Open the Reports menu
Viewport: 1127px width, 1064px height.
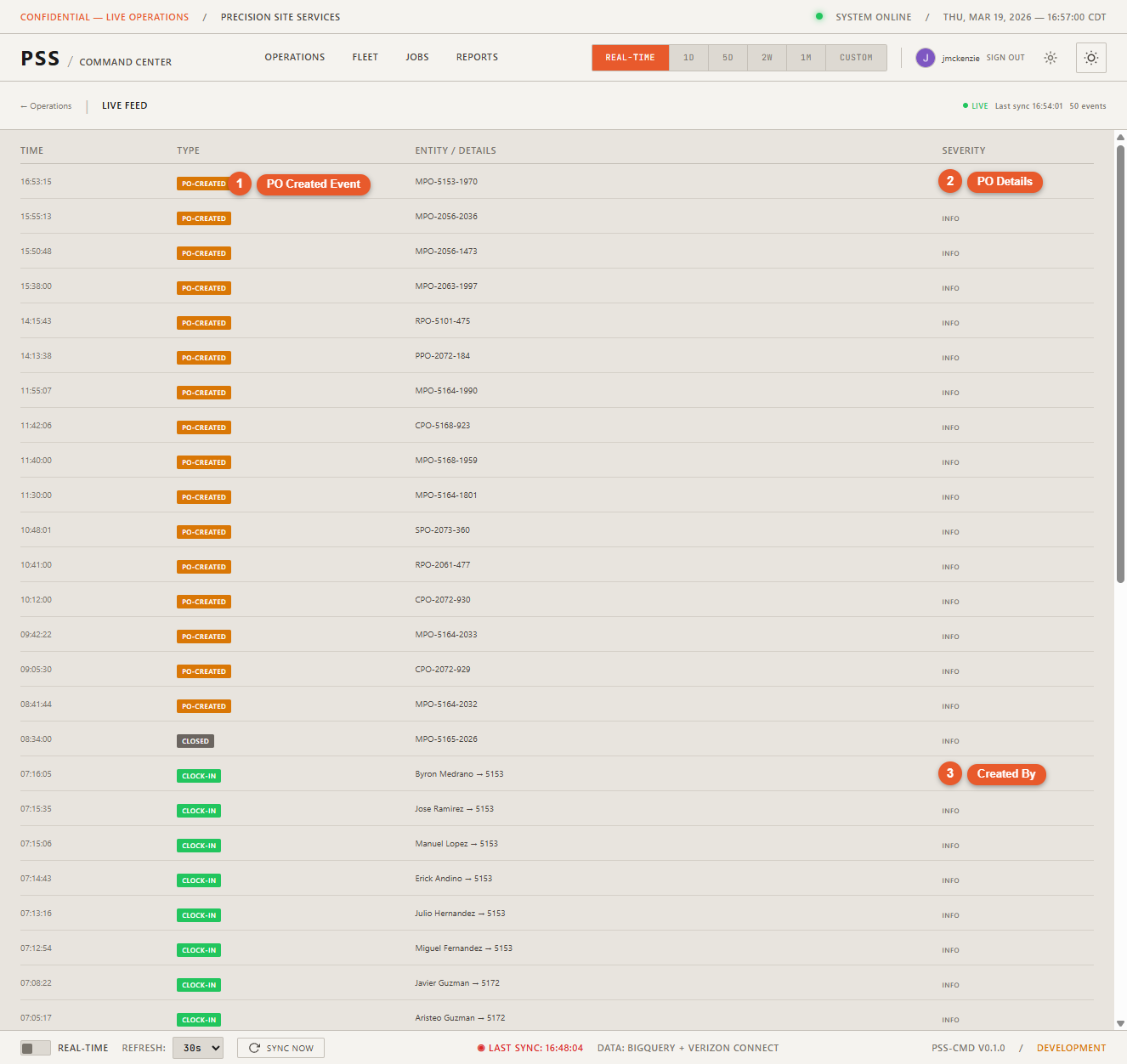(x=477, y=57)
